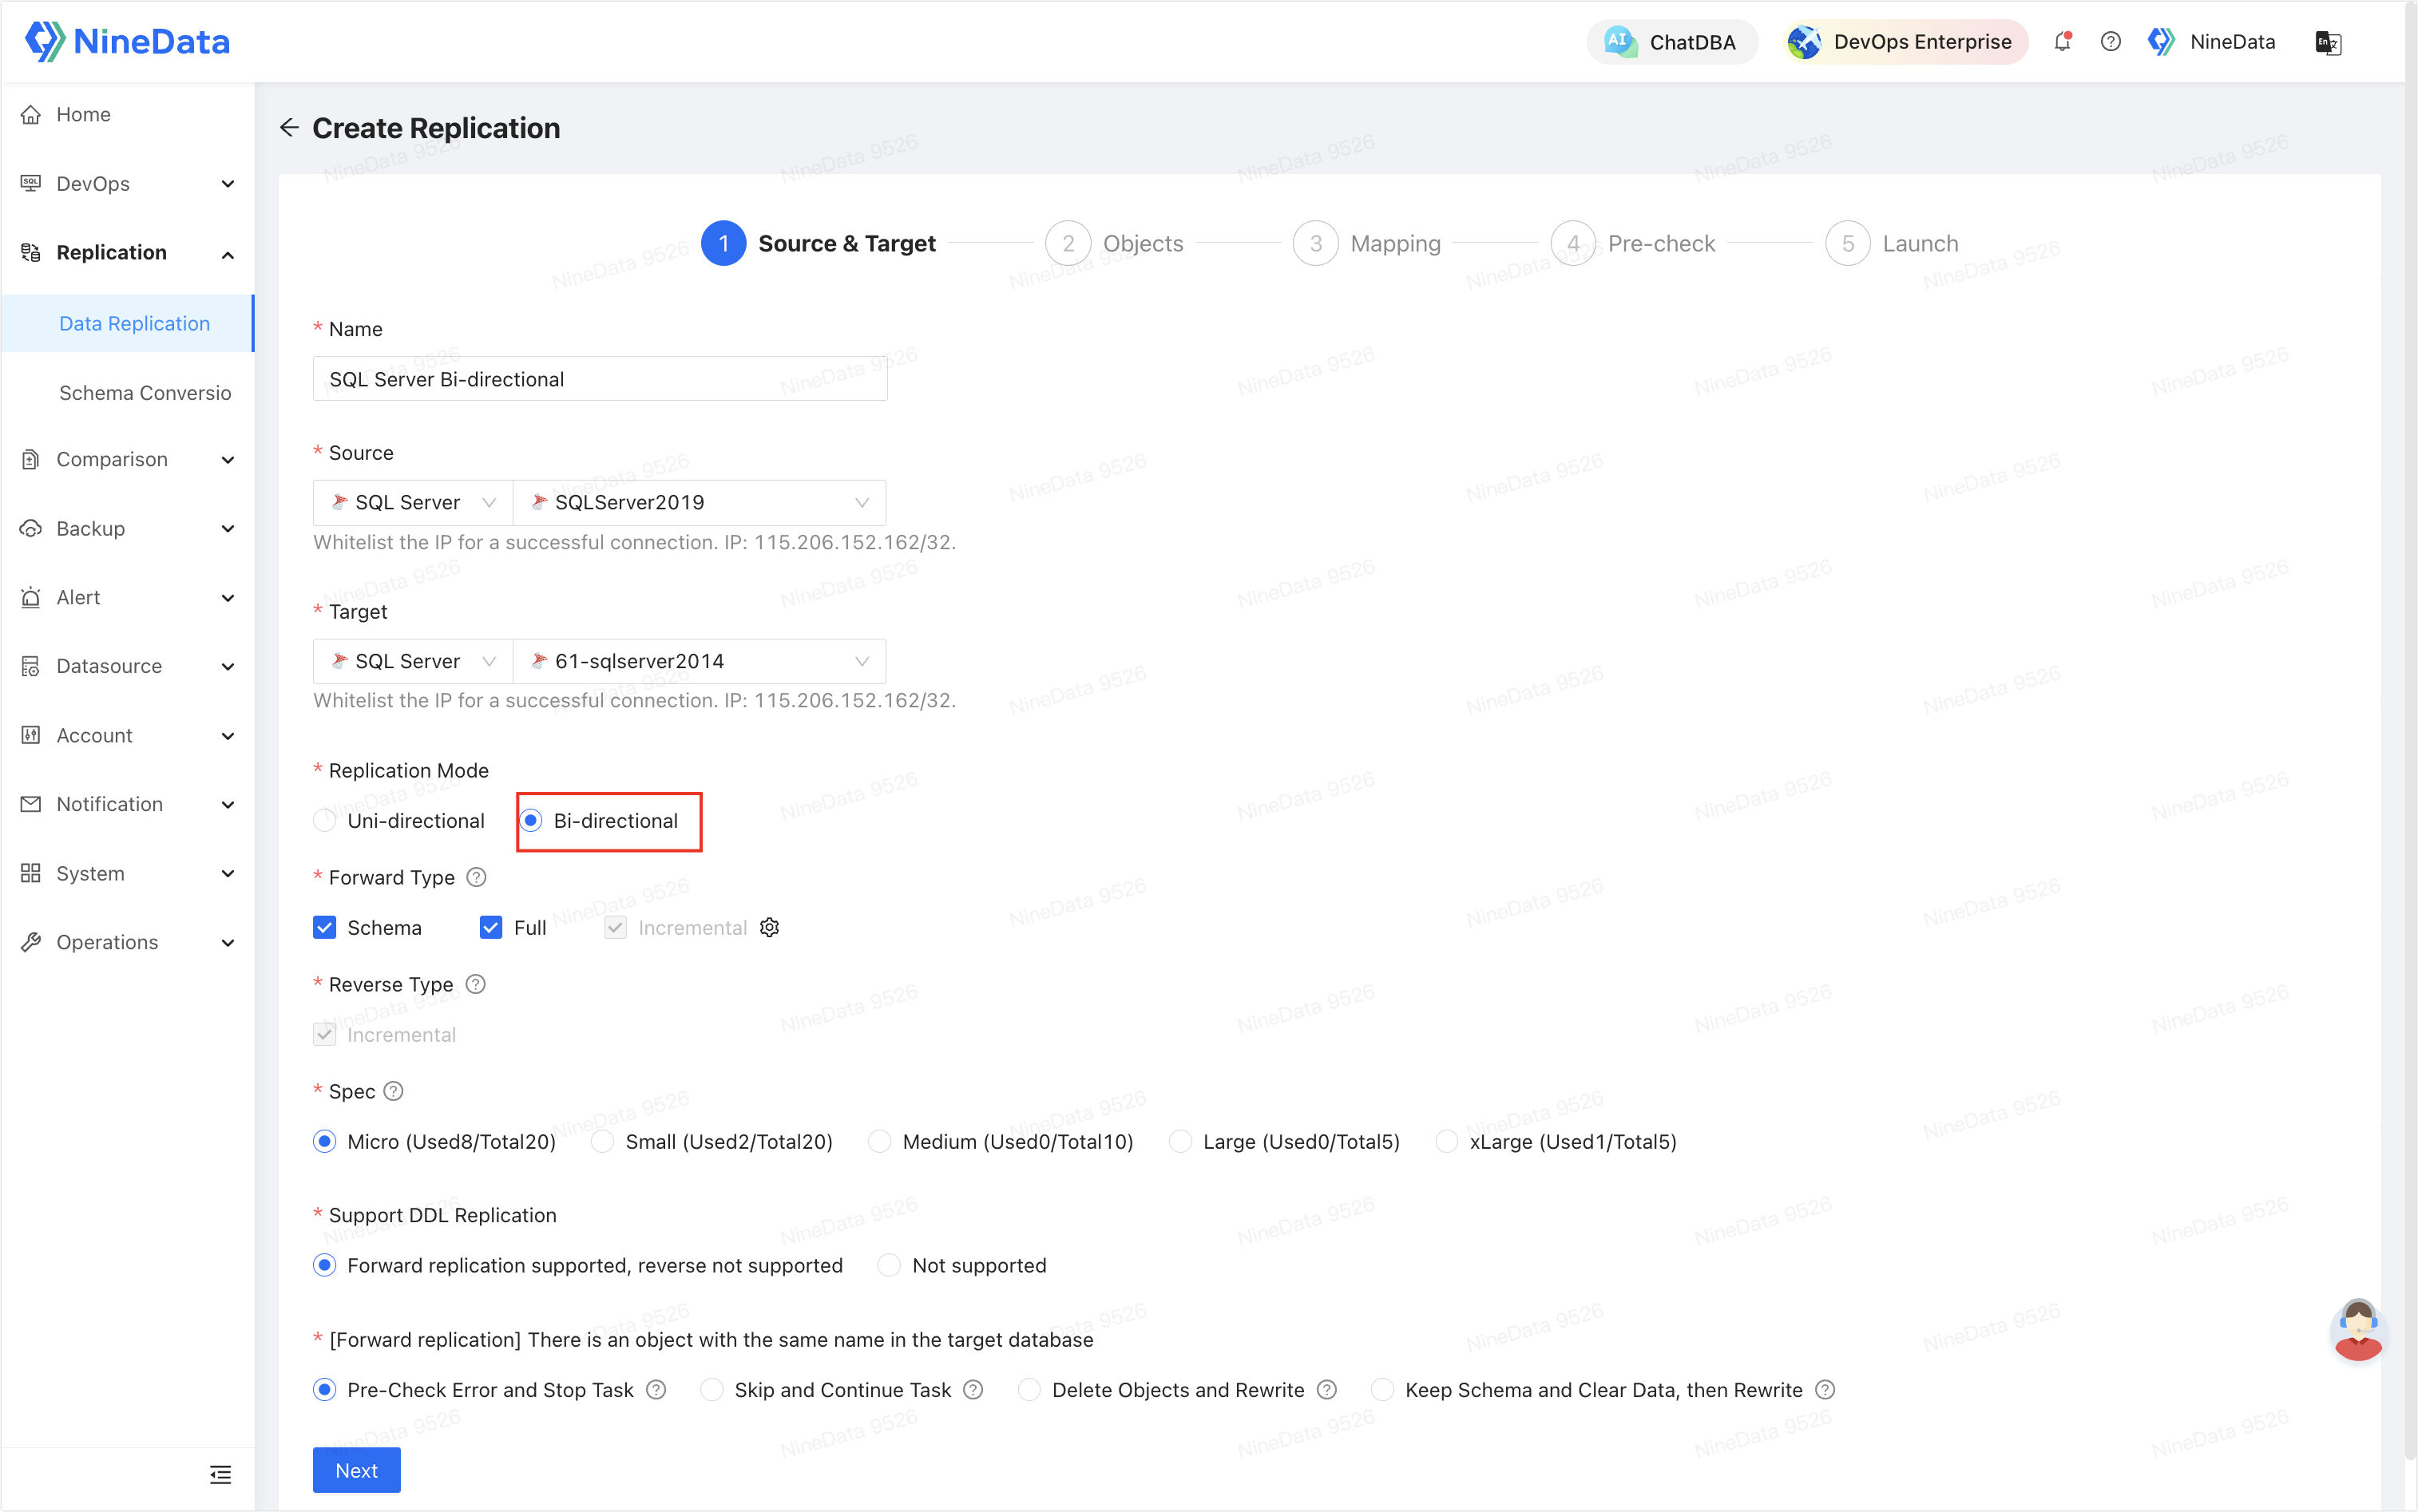Click the Operations wrench icon
Screen dimensions: 2418x1512
(31, 943)
